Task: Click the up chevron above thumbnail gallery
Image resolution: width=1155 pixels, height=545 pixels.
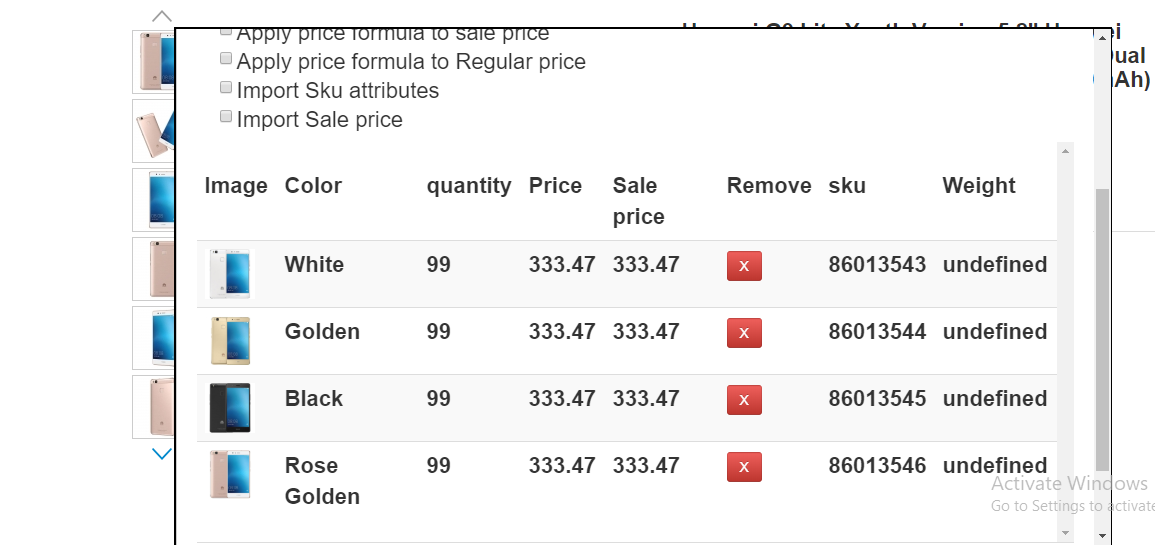Action: pyautogui.click(x=162, y=17)
